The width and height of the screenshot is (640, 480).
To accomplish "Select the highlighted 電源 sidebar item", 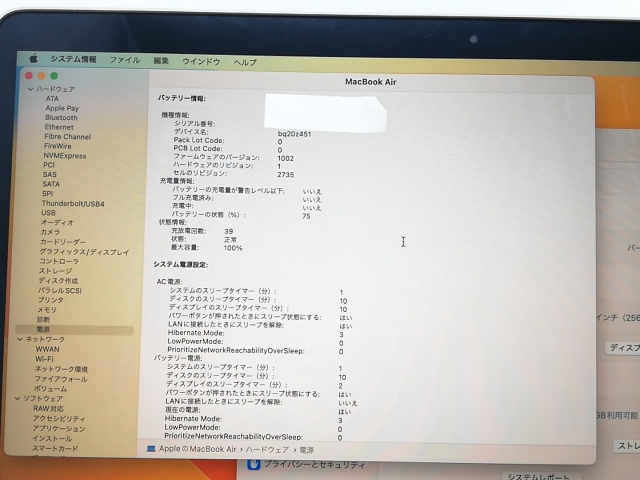I will (x=74, y=329).
